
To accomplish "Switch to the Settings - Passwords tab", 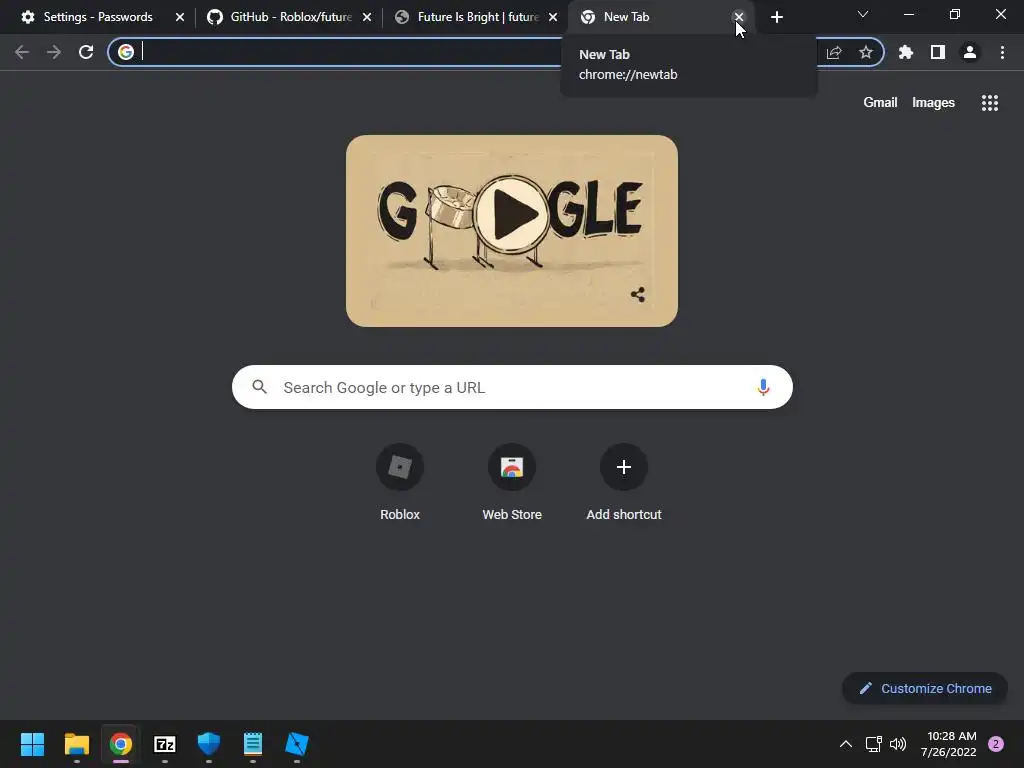I will [98, 17].
